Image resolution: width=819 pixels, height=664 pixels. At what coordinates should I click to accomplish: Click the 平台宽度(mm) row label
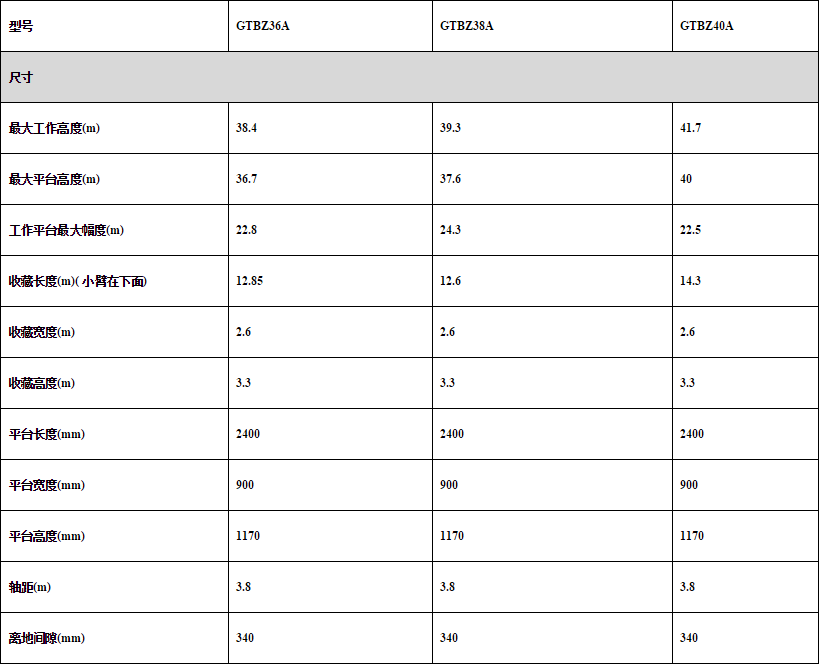tap(47, 485)
